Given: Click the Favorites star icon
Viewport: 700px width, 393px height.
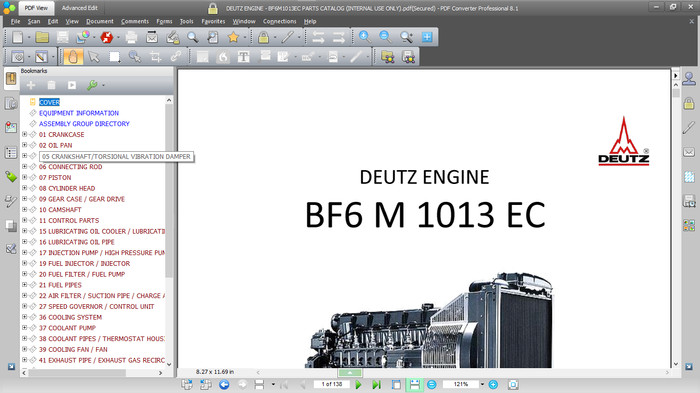Looking at the screenshot, I should coord(233,37).
